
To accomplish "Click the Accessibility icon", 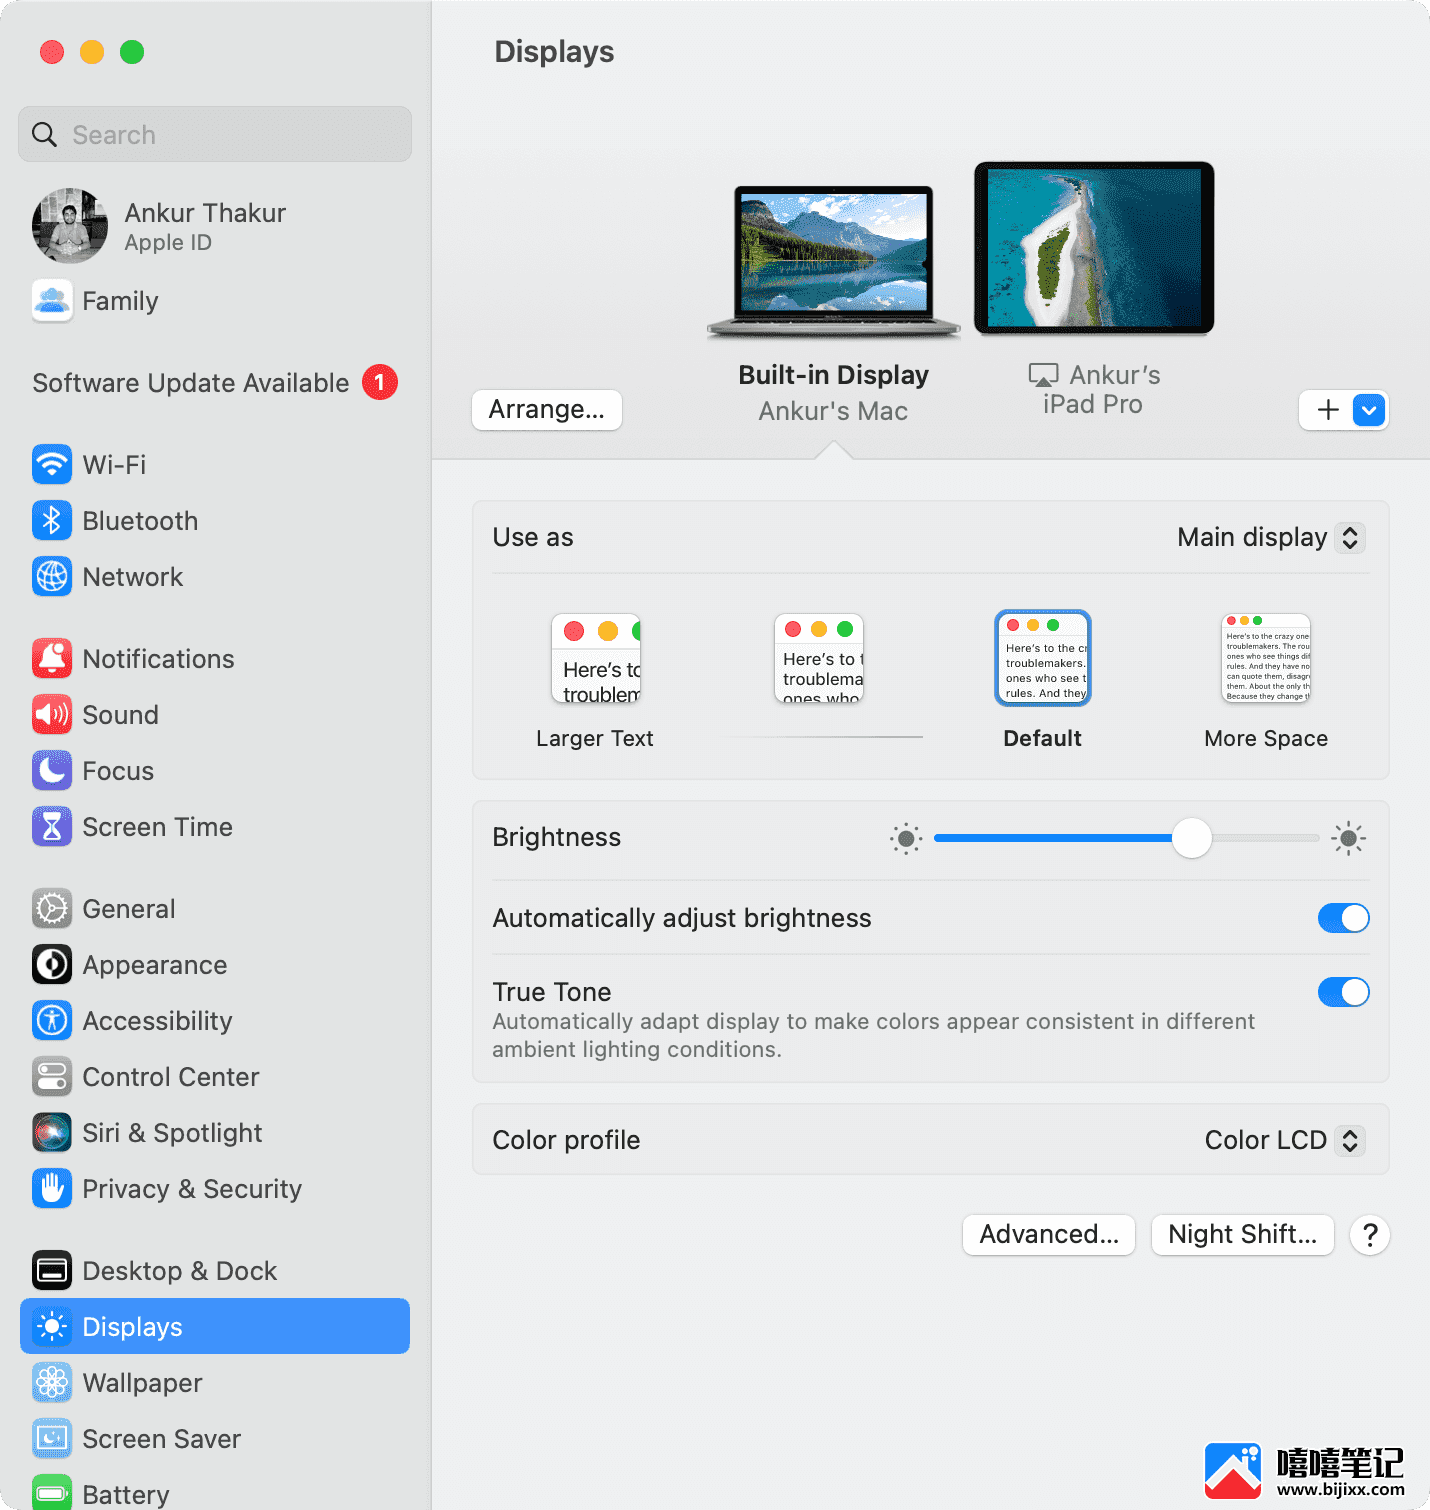I will tap(52, 1020).
